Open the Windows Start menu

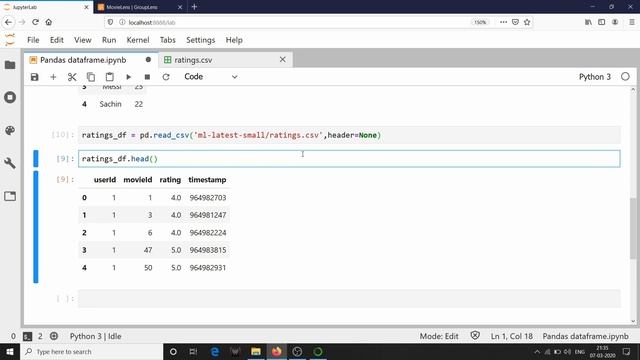[10, 351]
